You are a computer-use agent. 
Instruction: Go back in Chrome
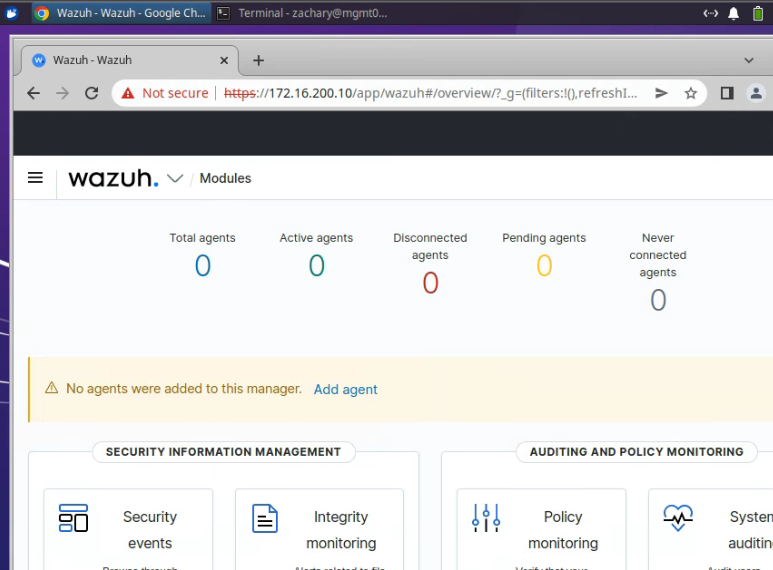coord(33,93)
